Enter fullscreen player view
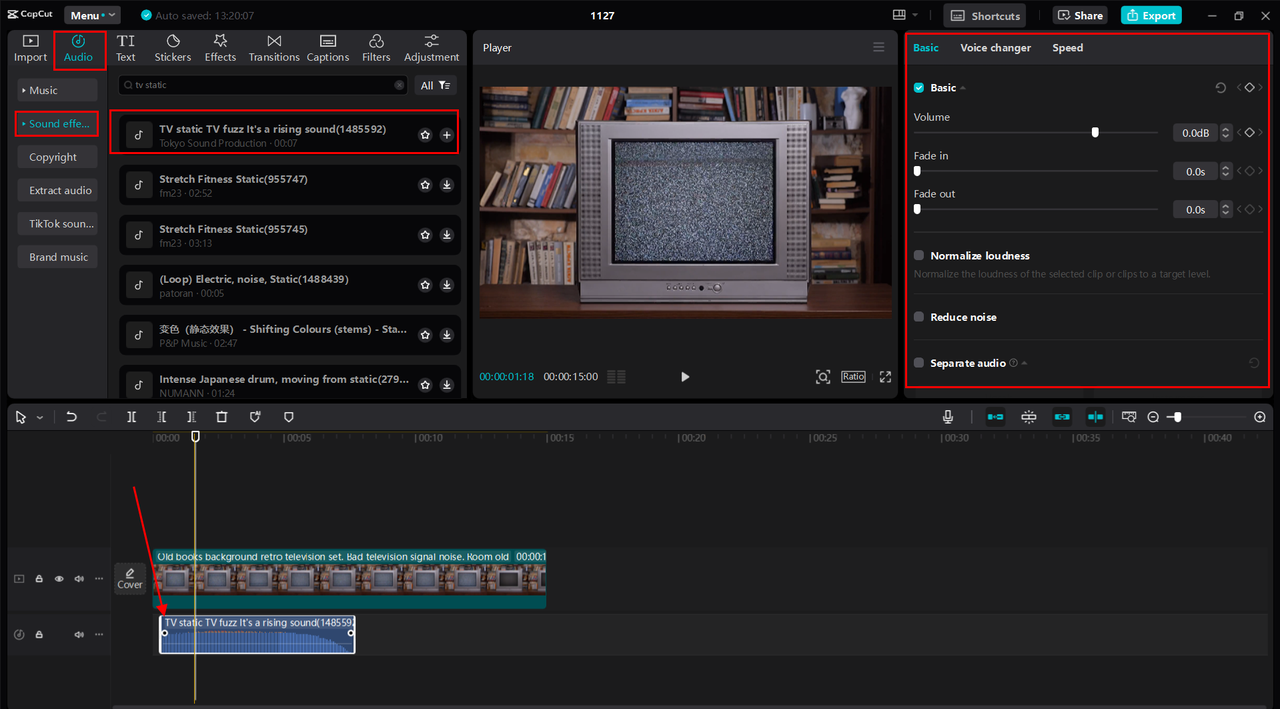This screenshot has height=709, width=1280. pyautogui.click(x=885, y=377)
